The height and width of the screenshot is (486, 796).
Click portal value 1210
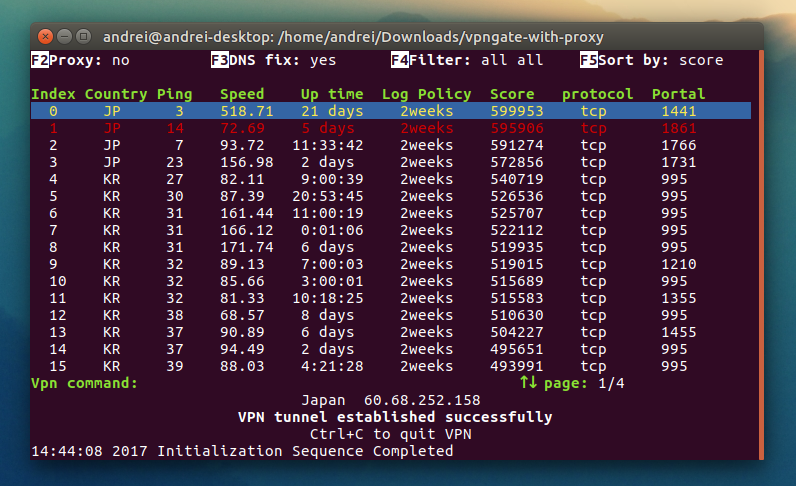[679, 264]
